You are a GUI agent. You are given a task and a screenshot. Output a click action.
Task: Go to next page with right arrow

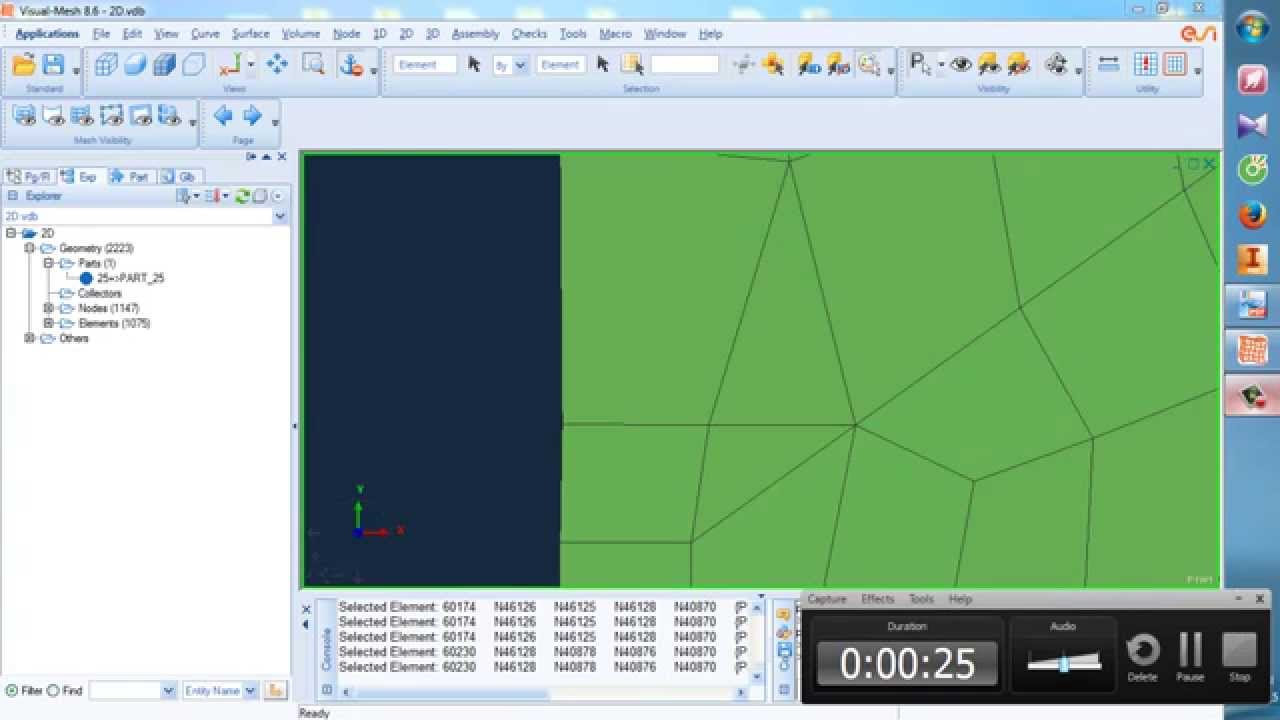tap(252, 116)
